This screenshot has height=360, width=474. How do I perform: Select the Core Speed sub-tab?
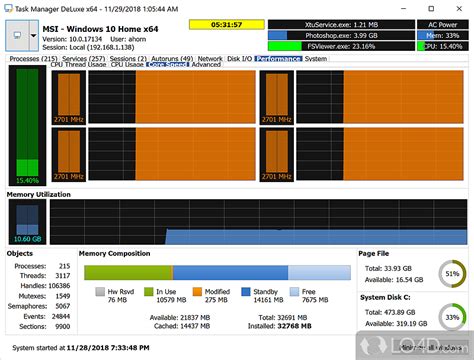(x=168, y=65)
